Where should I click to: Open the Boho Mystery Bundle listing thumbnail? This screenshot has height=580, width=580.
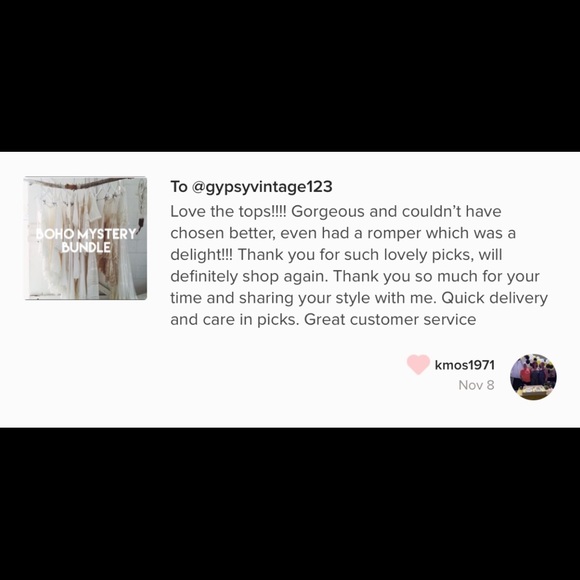(x=86, y=238)
